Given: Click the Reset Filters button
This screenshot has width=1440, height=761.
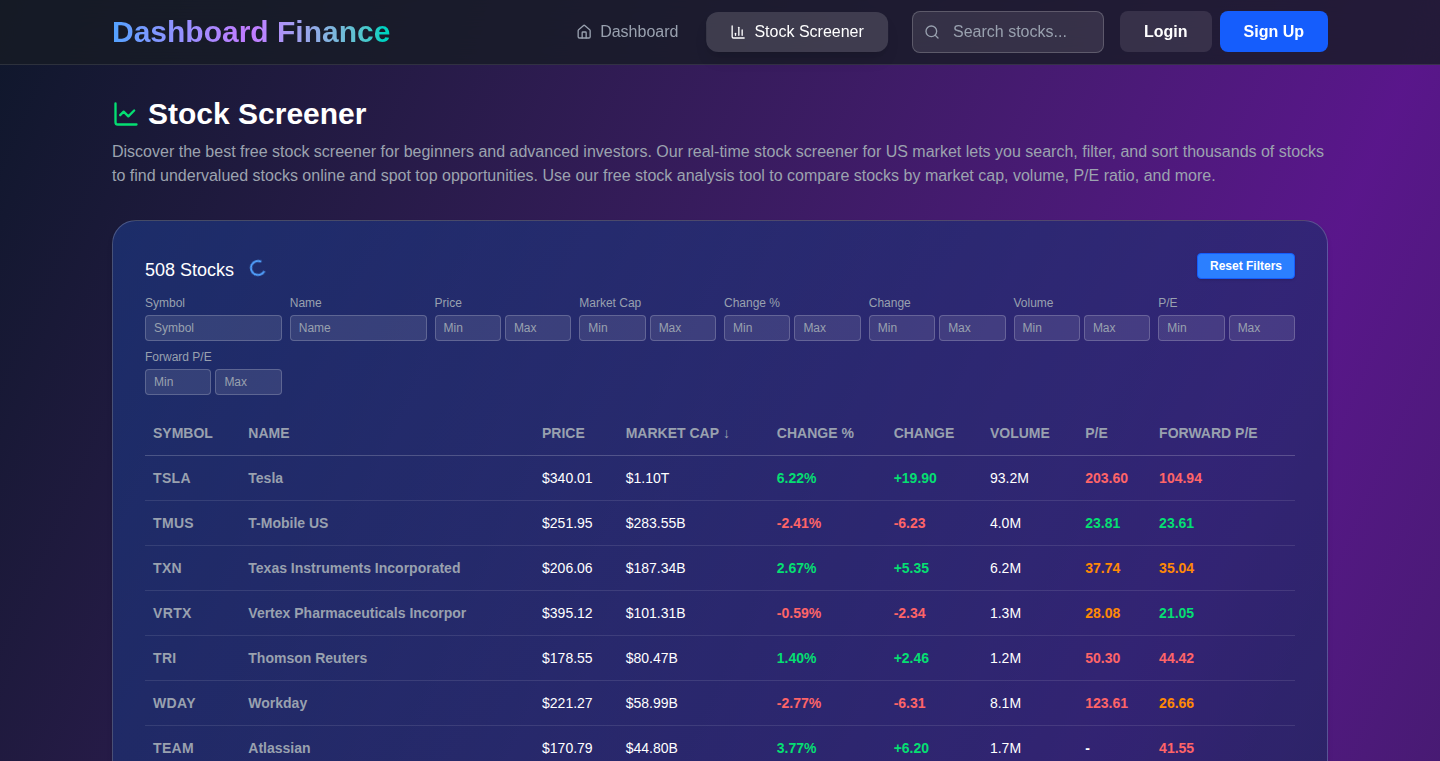Looking at the screenshot, I should point(1246,266).
